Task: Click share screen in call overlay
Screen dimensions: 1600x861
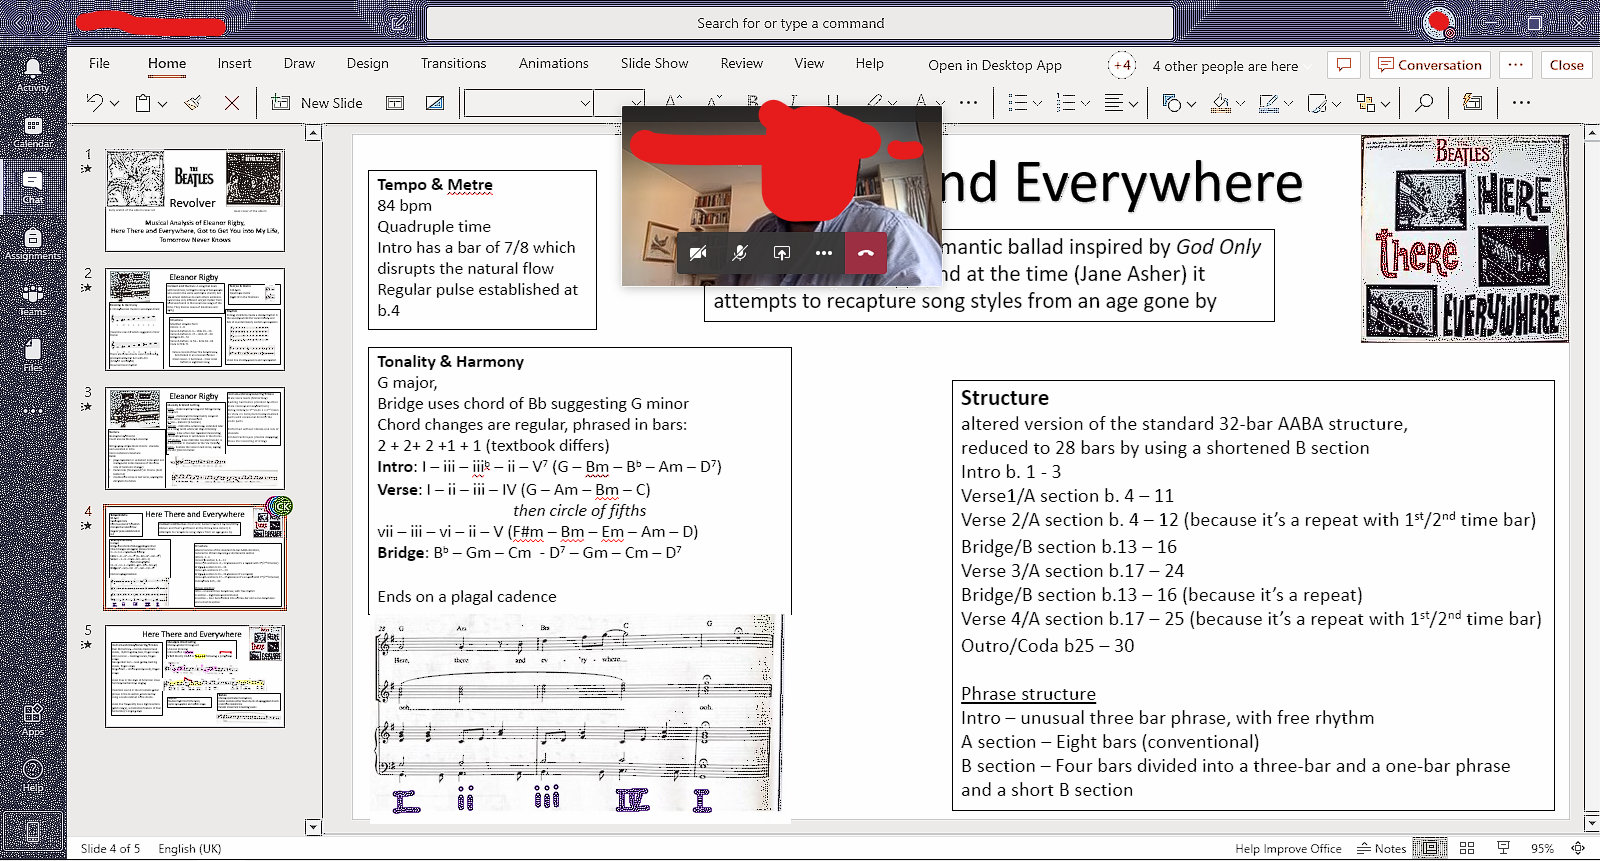Action: (x=782, y=253)
